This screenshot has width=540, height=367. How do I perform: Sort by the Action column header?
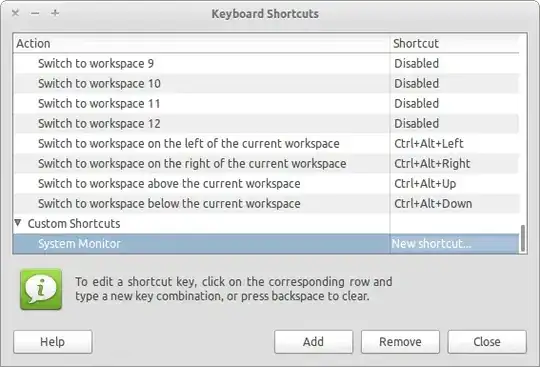coord(201,43)
